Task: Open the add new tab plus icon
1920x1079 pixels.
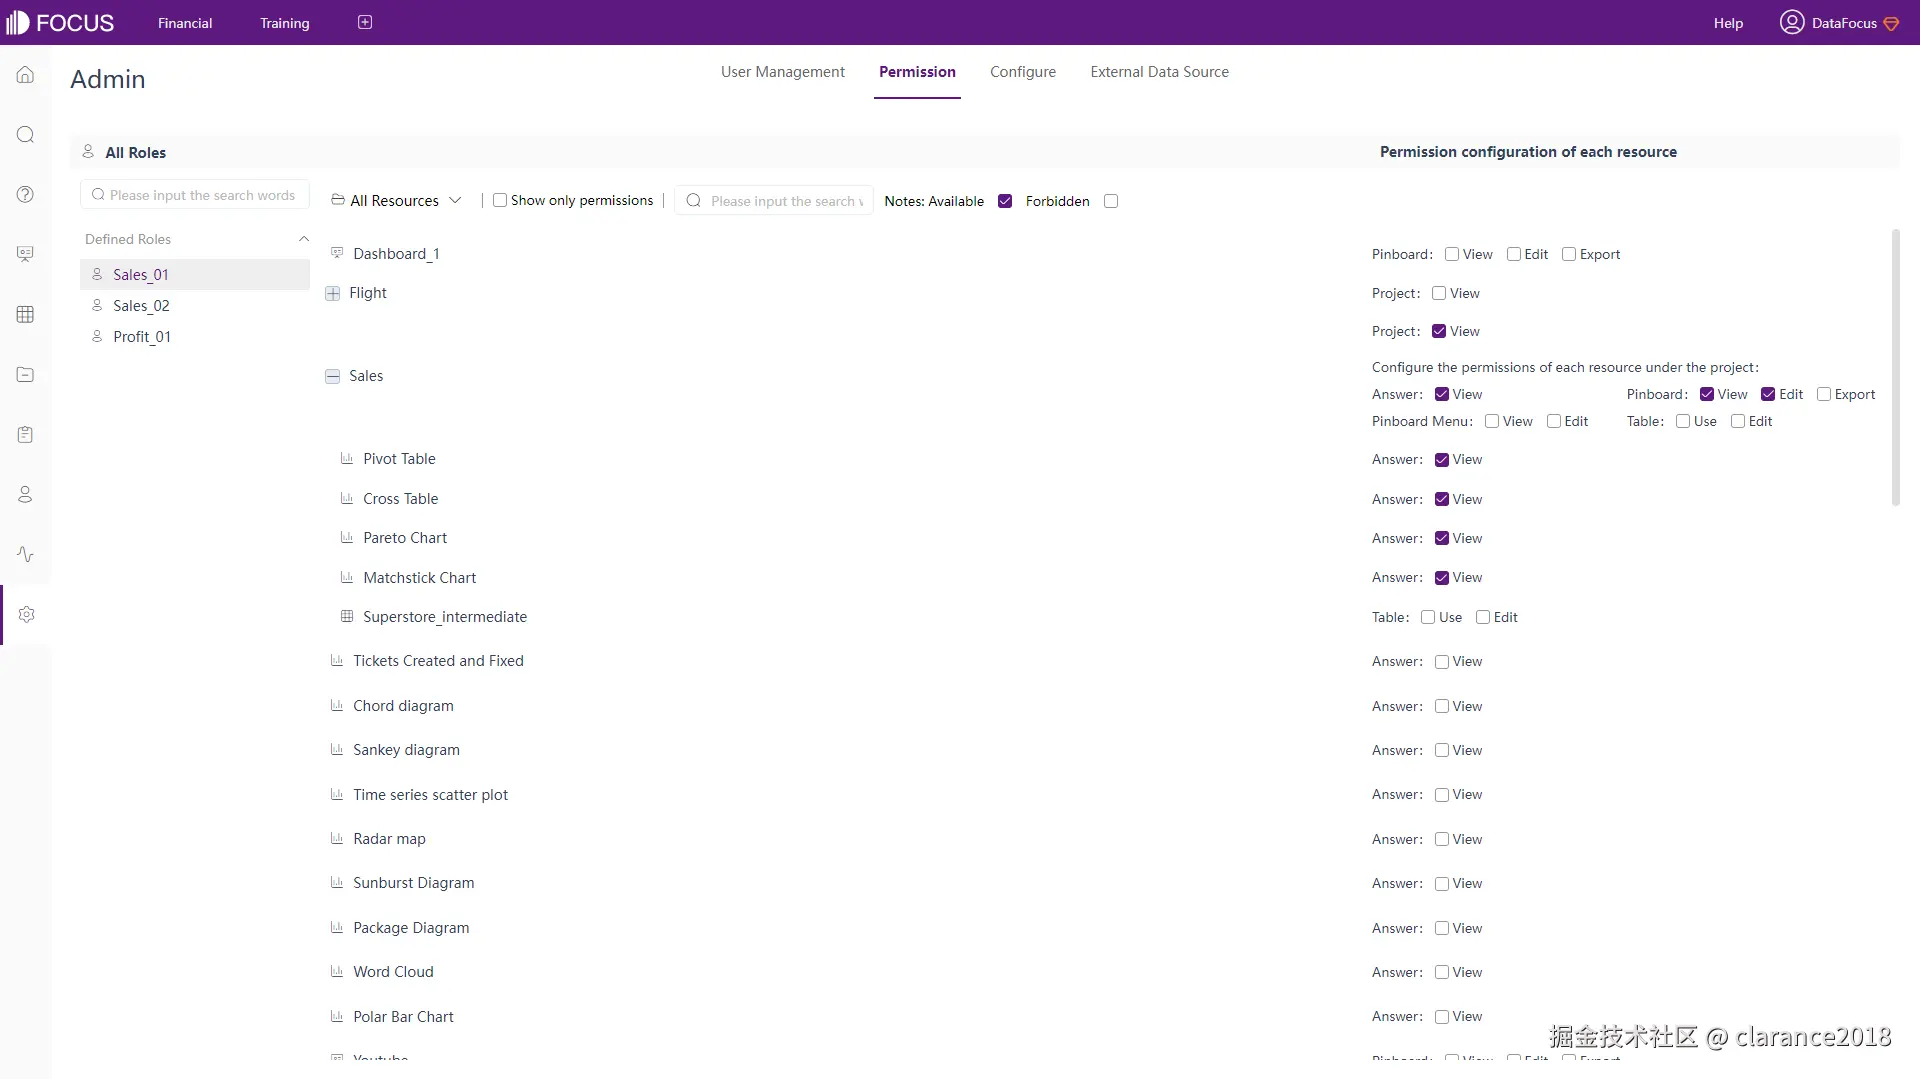Action: (365, 22)
